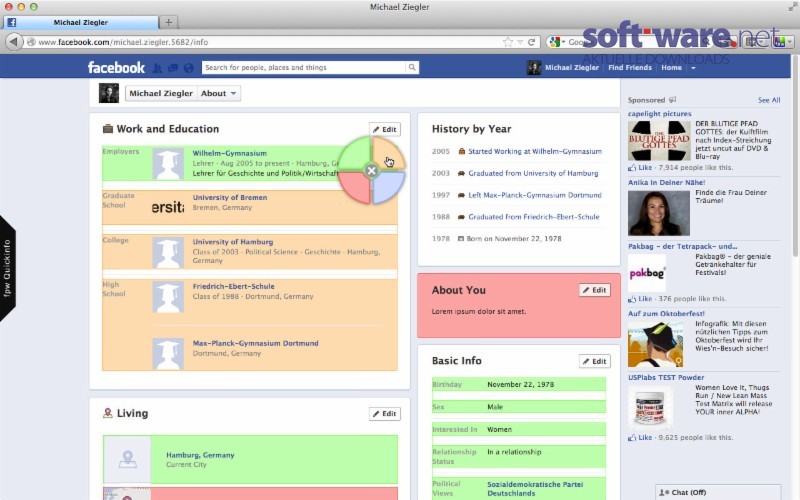Open the USPlabs TEST Powder ad link
This screenshot has width=800, height=500.
click(x=666, y=378)
